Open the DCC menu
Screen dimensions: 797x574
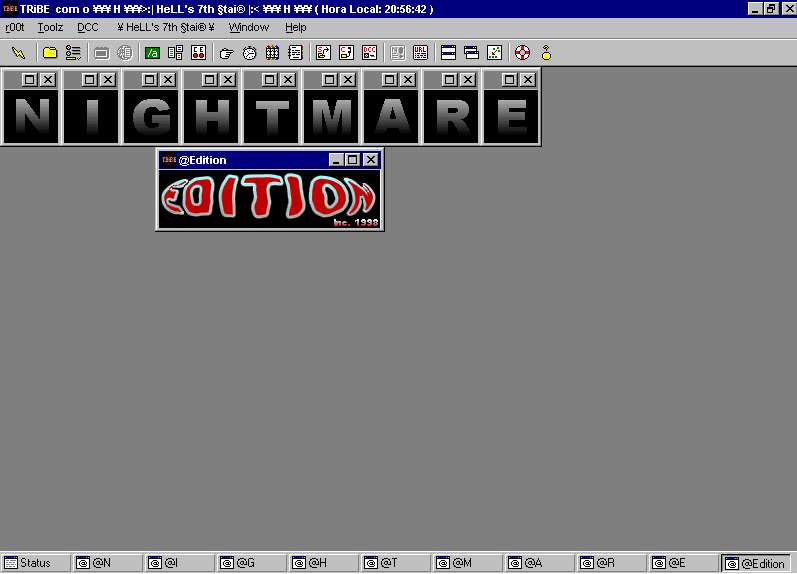coord(88,27)
